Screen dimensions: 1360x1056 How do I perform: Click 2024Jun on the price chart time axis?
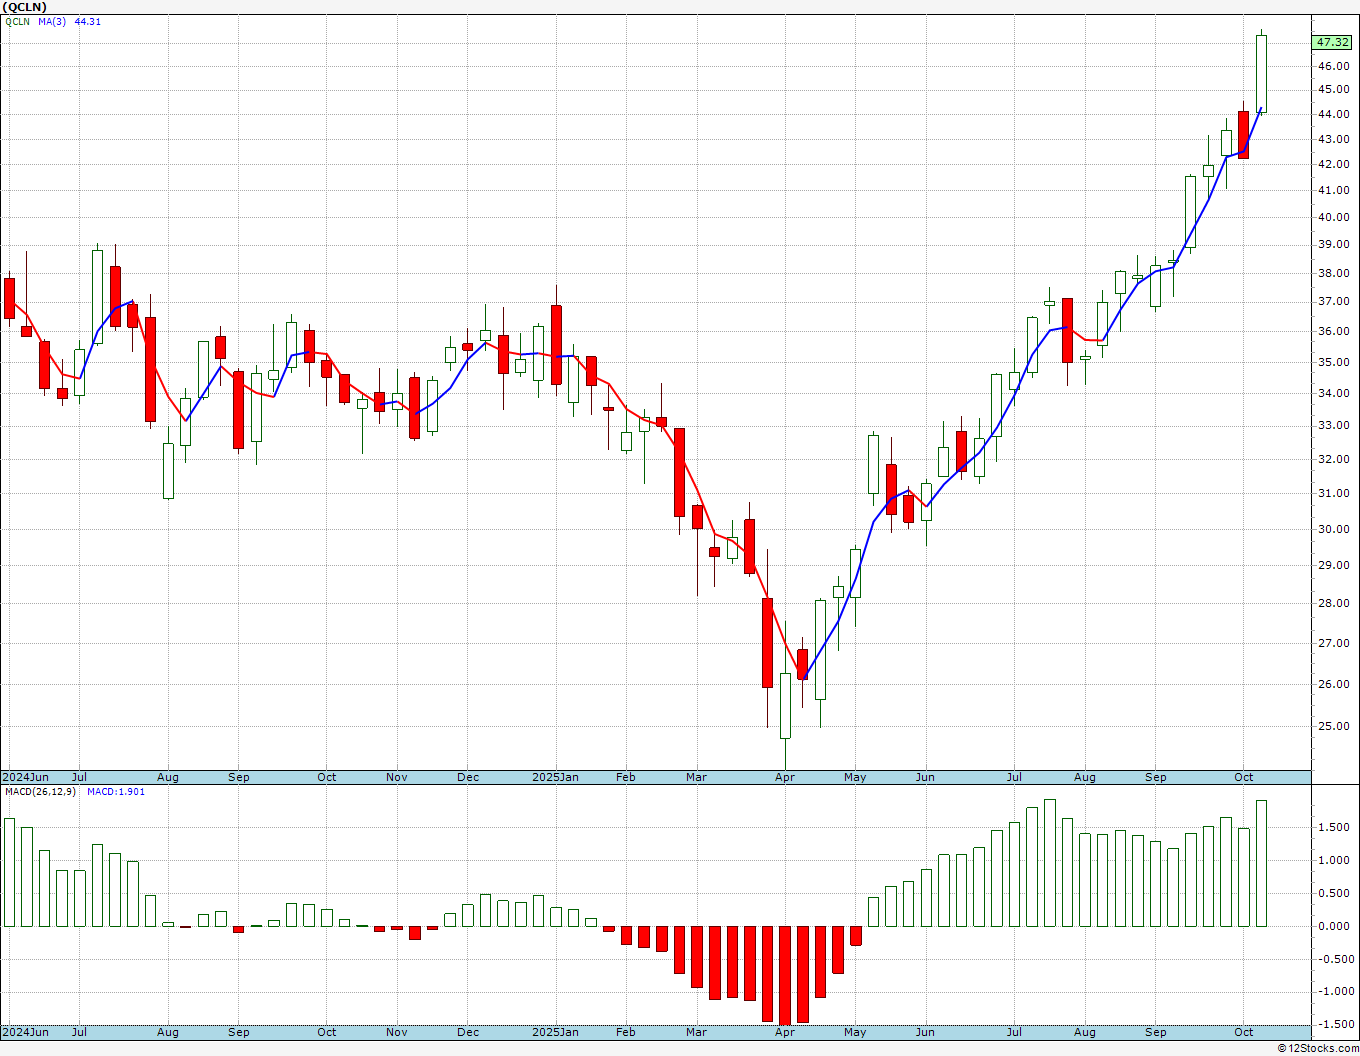click(x=25, y=777)
